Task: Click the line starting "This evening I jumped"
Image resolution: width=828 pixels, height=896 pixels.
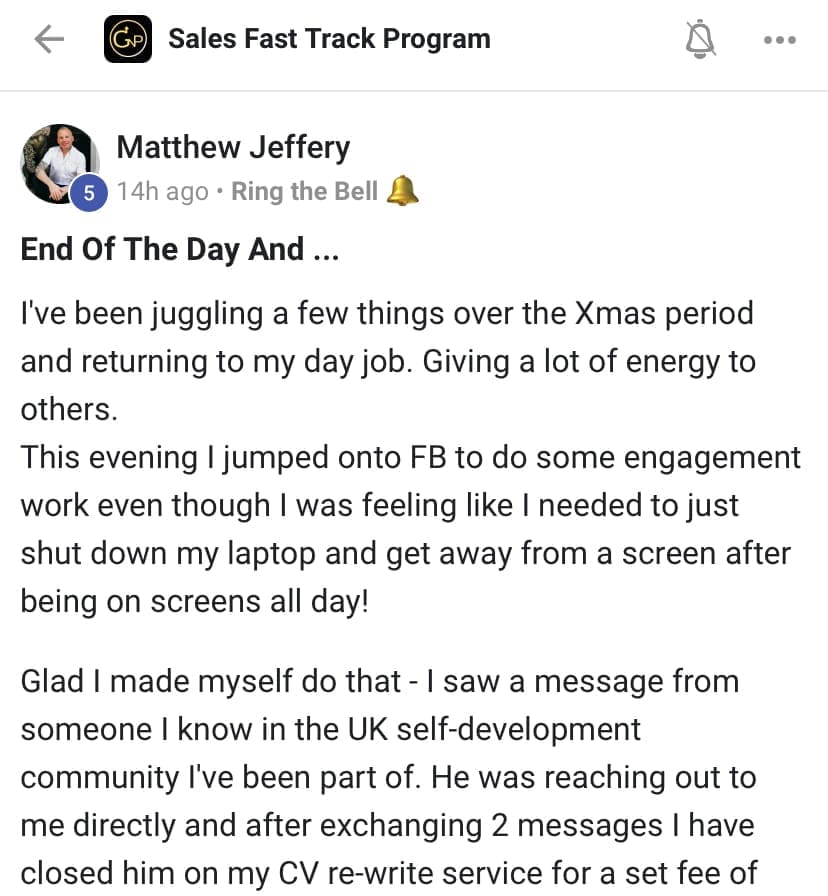Action: (x=410, y=457)
